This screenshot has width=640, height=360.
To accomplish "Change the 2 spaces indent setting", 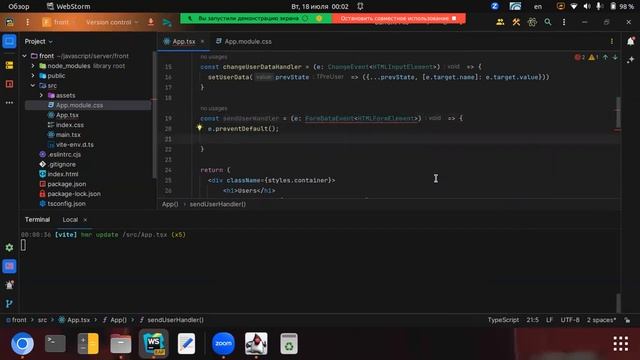I will pyautogui.click(x=601, y=320).
